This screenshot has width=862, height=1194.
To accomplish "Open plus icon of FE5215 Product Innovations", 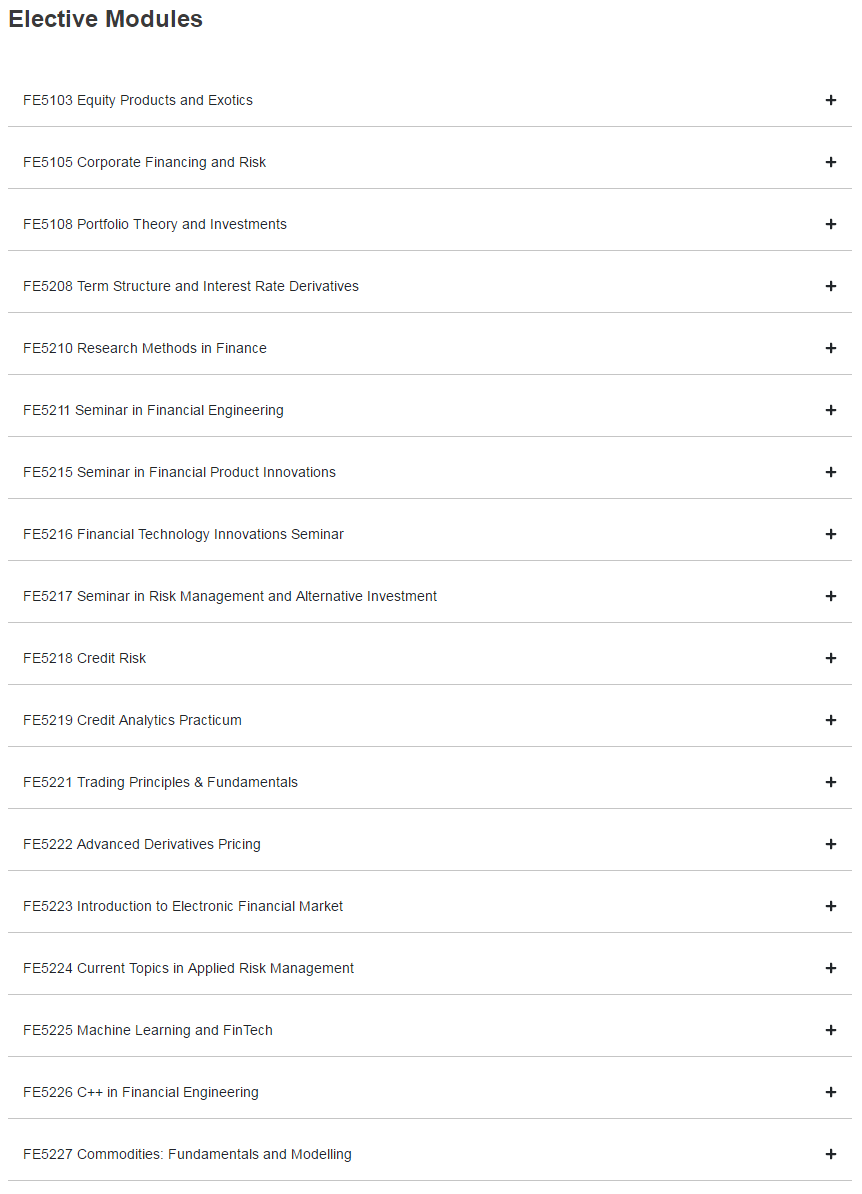I will 831,472.
